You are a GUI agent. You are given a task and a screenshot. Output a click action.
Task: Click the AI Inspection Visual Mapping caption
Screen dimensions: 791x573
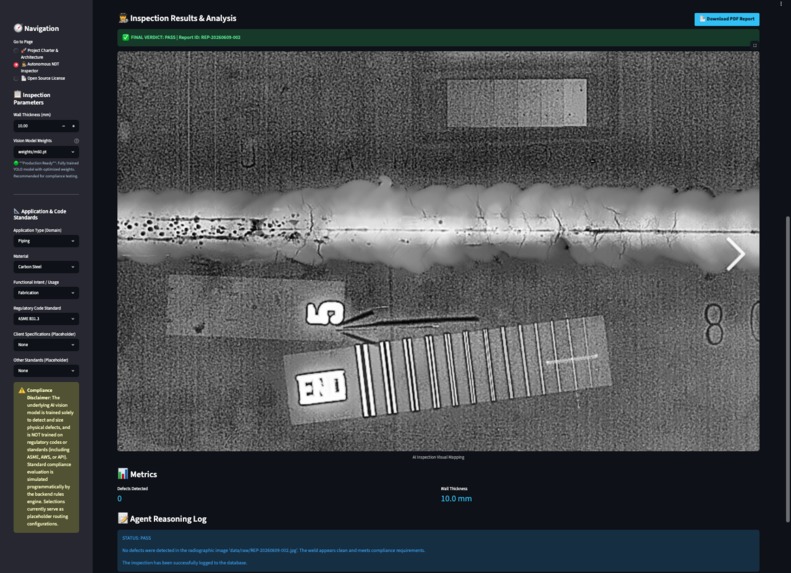coord(438,457)
